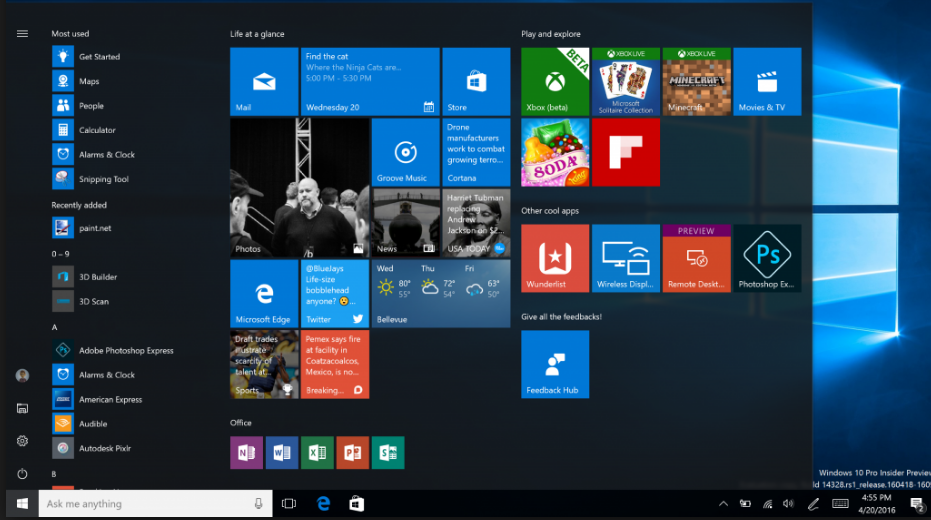Open Action Center notifications icon
931x520 pixels.
tap(917, 505)
